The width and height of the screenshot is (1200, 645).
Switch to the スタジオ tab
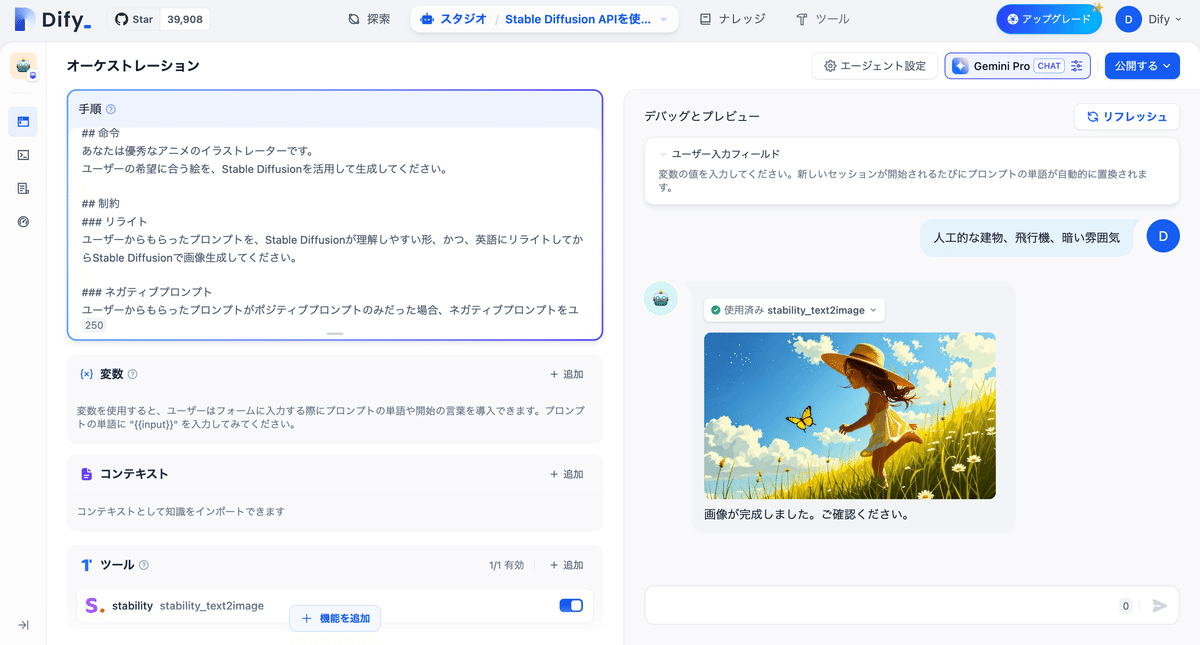click(462, 18)
